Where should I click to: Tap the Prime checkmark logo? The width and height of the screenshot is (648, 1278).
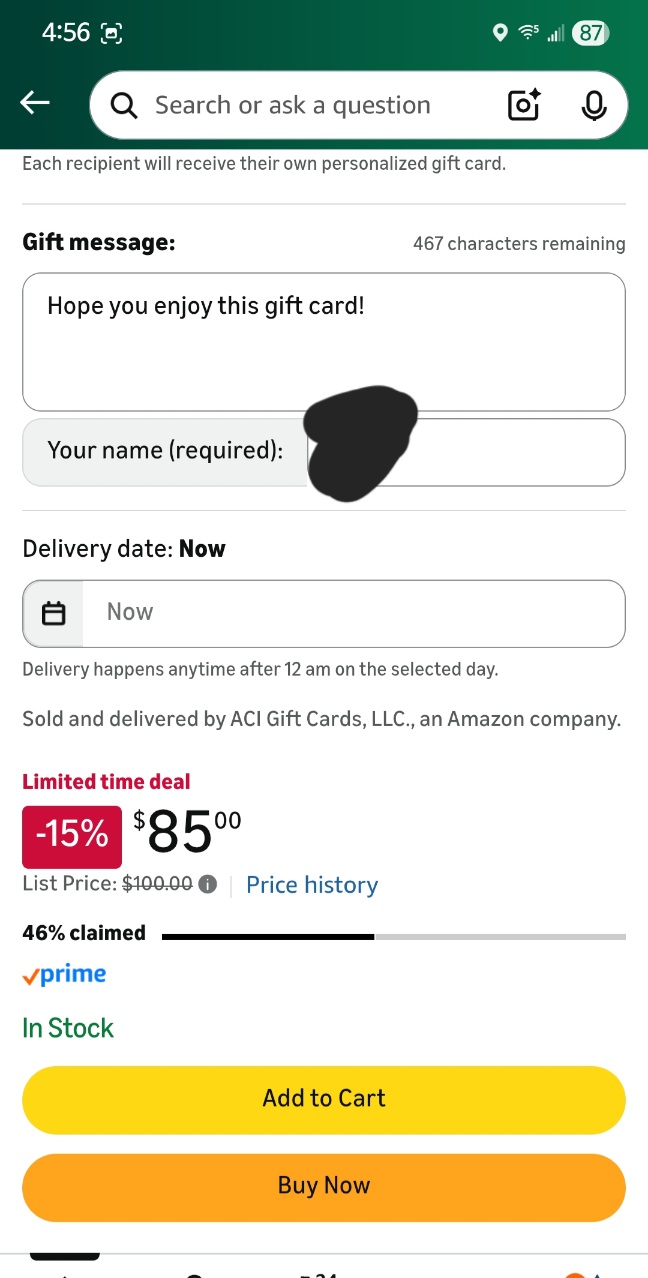(x=64, y=975)
